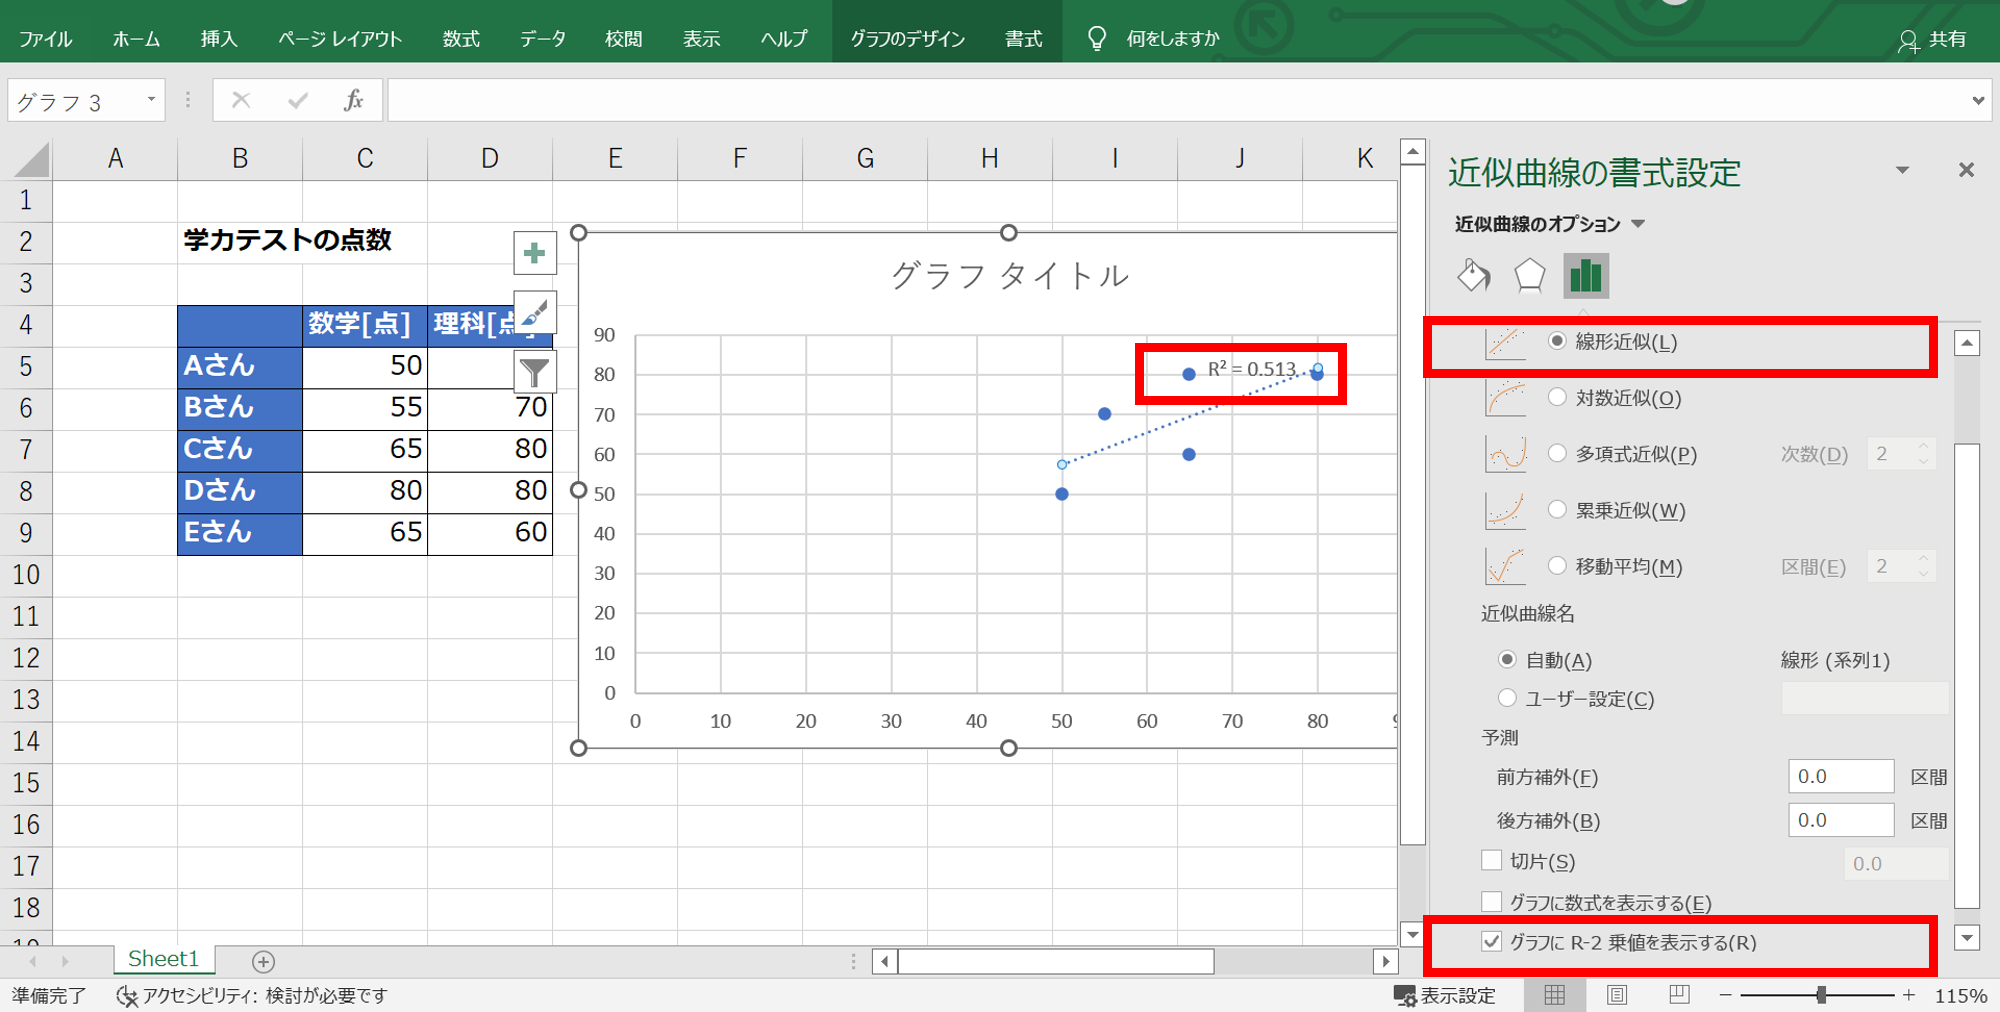The image size is (2000, 1012).
Task: Click the polynomial trendline preview icon
Action: point(1506,454)
